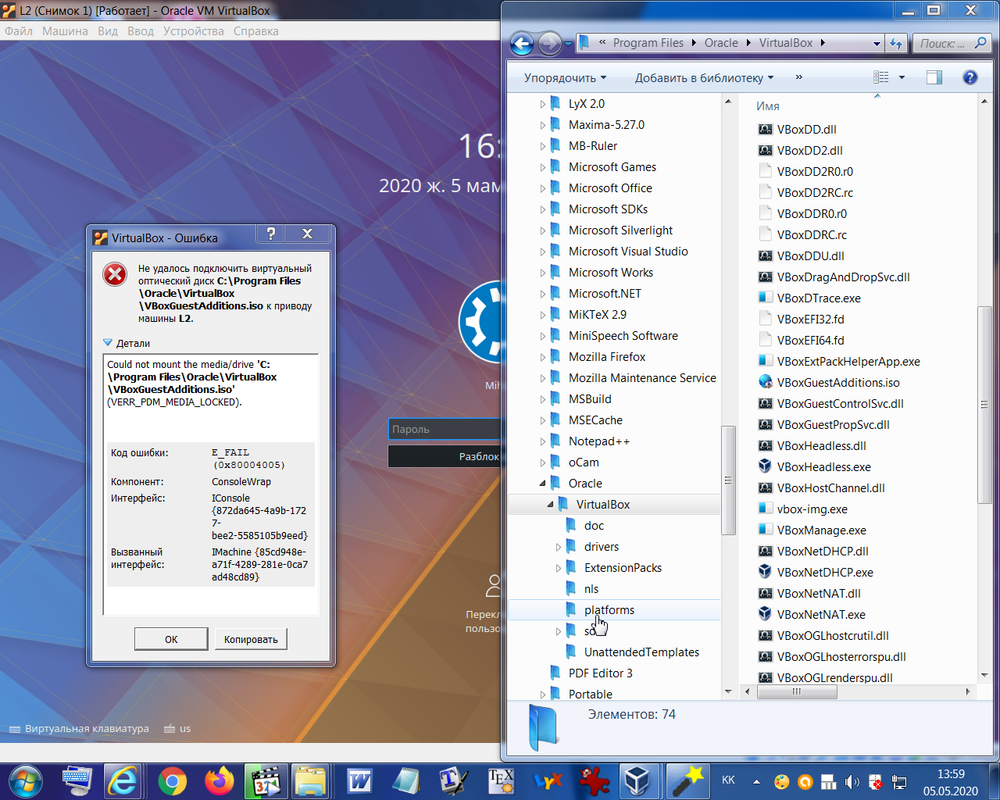The width and height of the screenshot is (1000, 800).
Task: Click Oracle breadcrumb in address bar
Action: [721, 43]
